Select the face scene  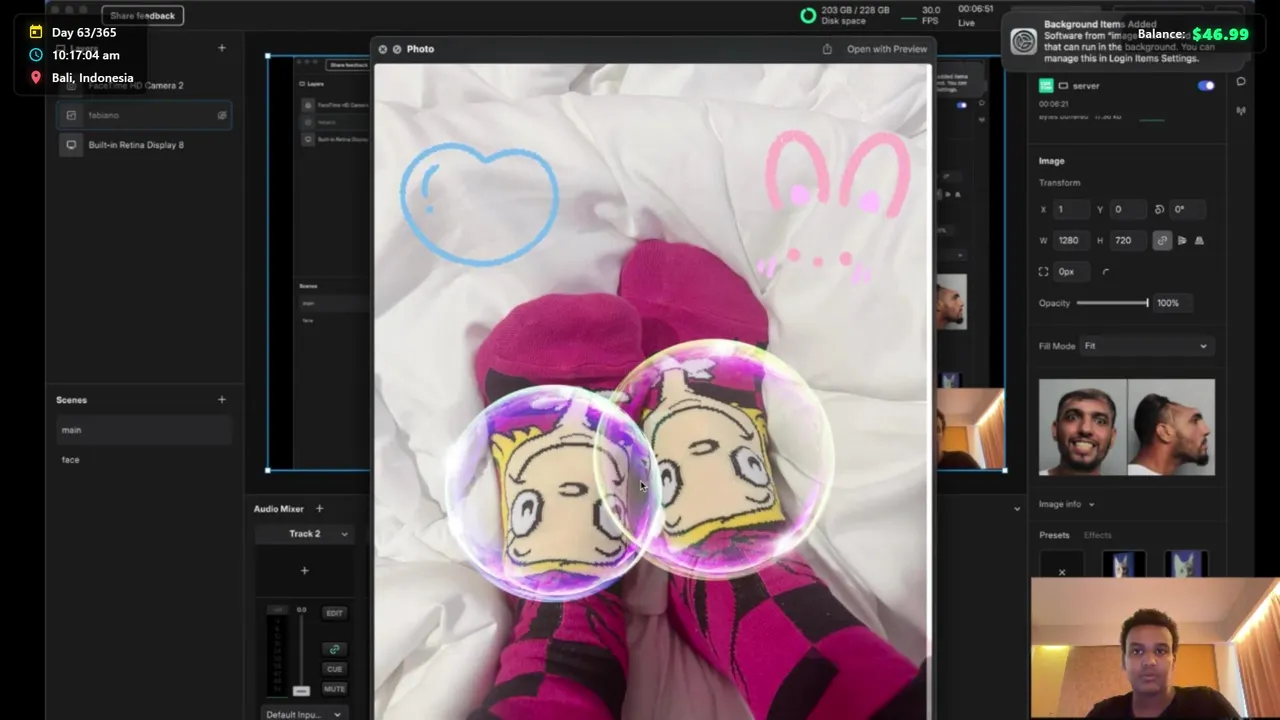144,460
